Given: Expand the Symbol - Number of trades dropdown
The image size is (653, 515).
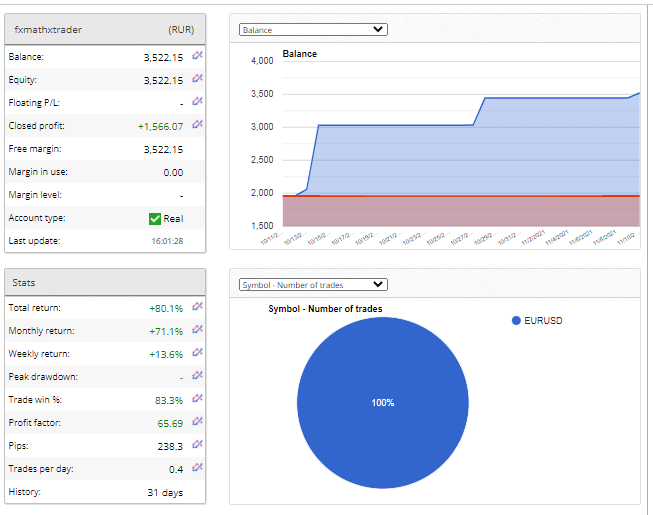Looking at the screenshot, I should click(313, 285).
